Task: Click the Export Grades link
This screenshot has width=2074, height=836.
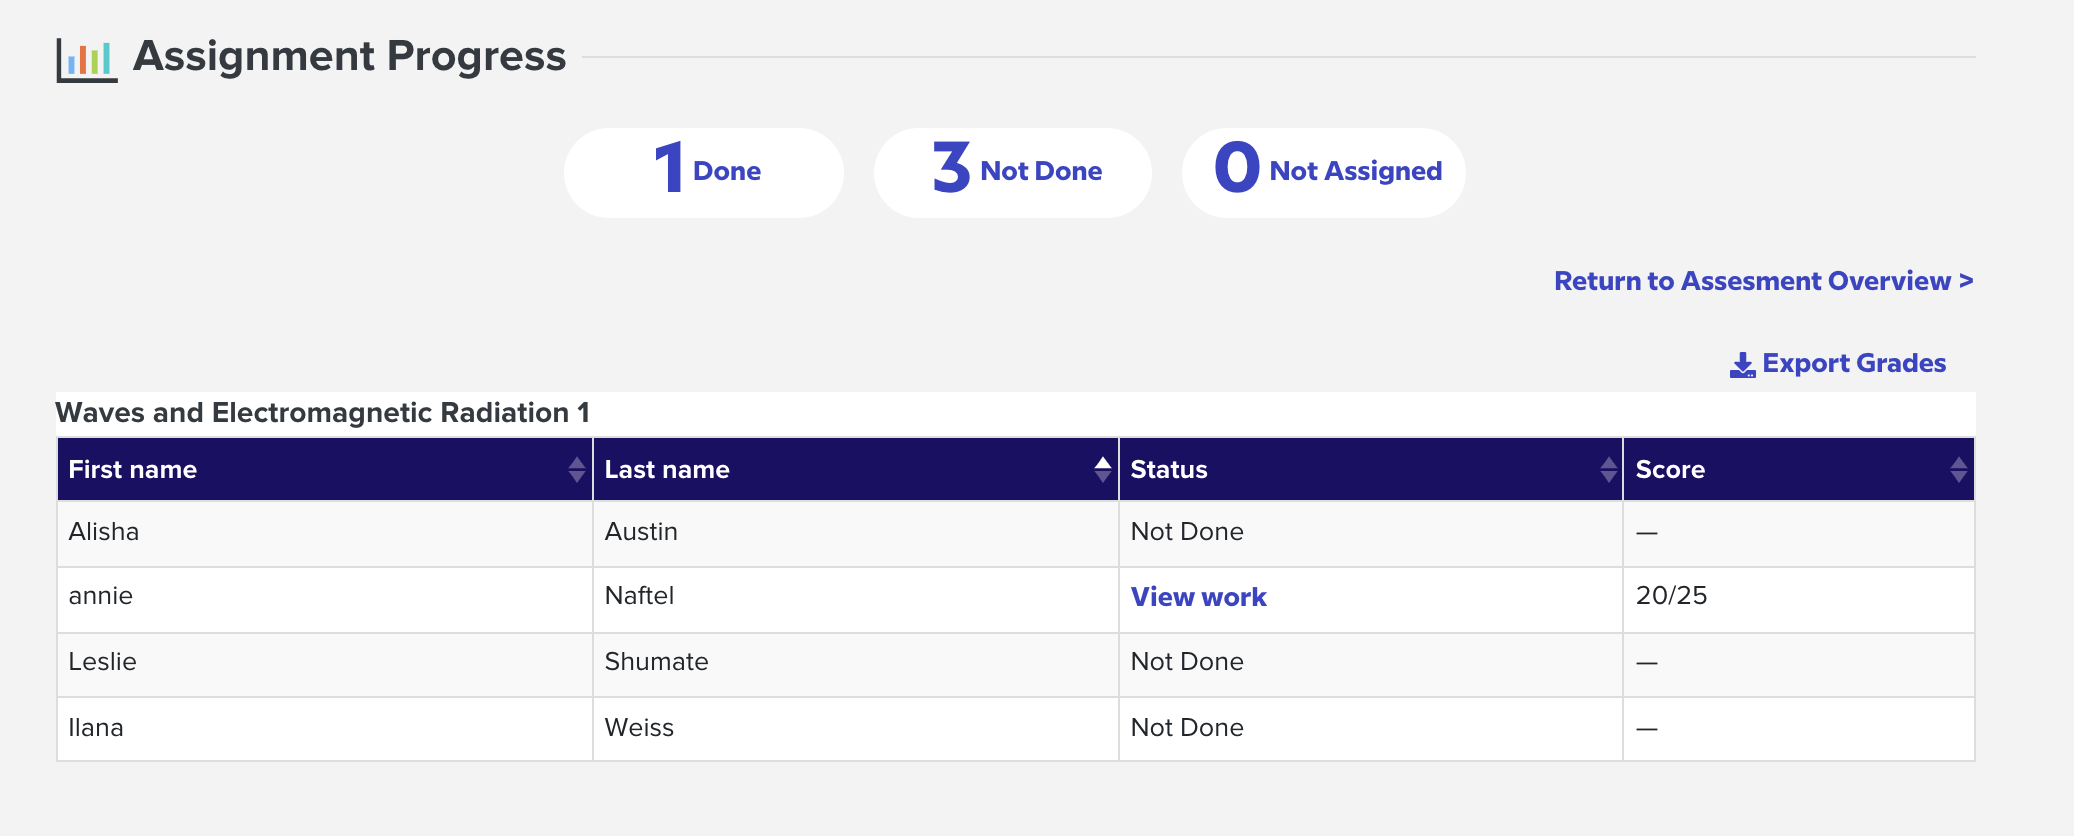Action: (1838, 363)
